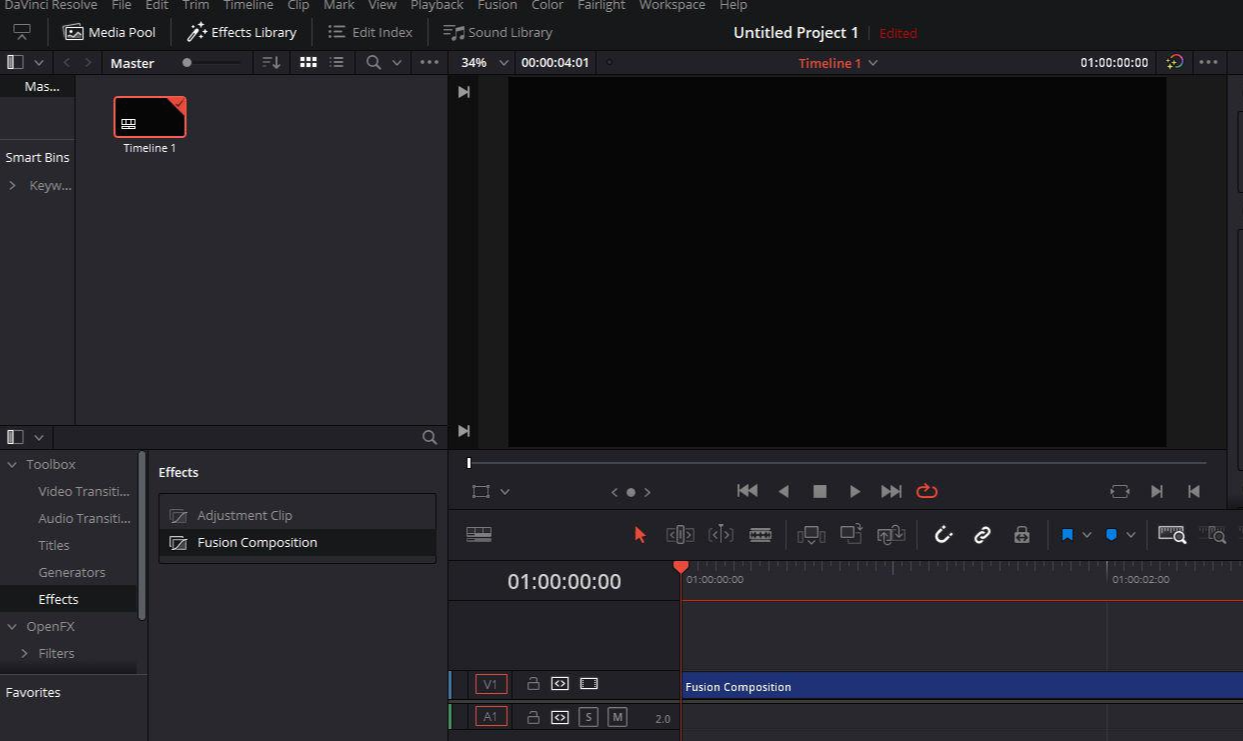Open Timeline View Options icon

pos(479,535)
